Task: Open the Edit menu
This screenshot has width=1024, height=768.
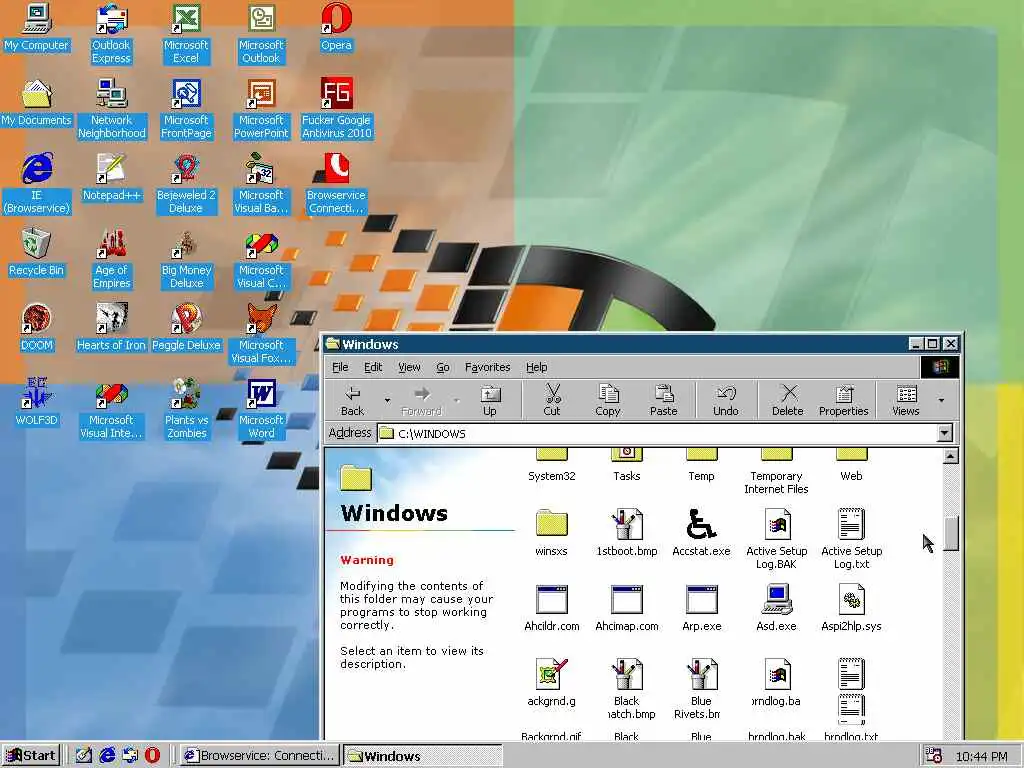Action: point(373,367)
